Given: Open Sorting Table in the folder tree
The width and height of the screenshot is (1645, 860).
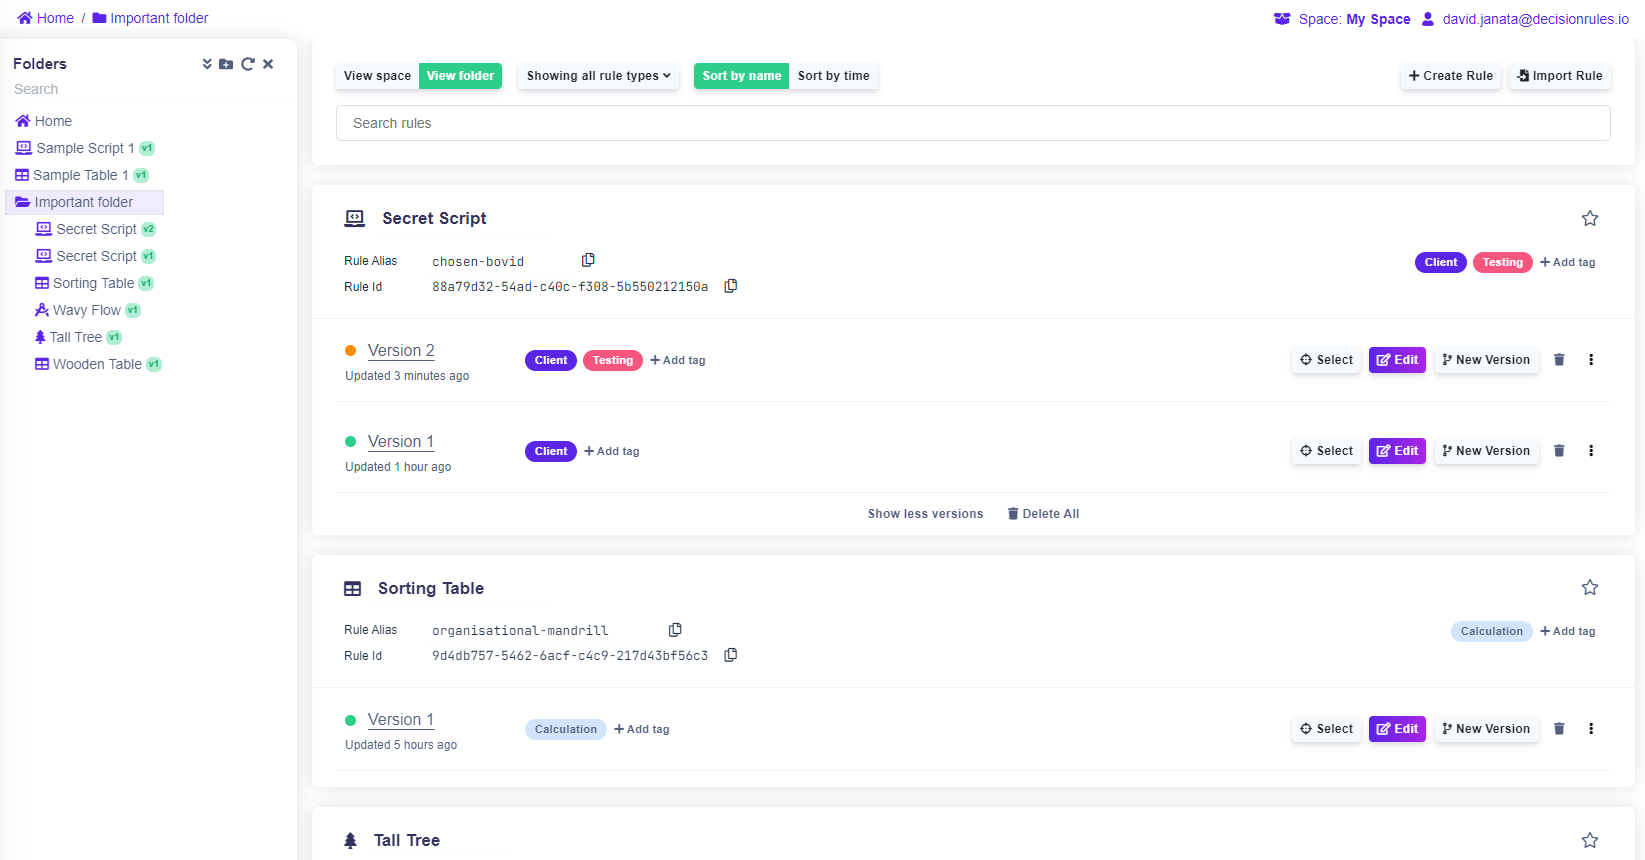Looking at the screenshot, I should click(94, 283).
